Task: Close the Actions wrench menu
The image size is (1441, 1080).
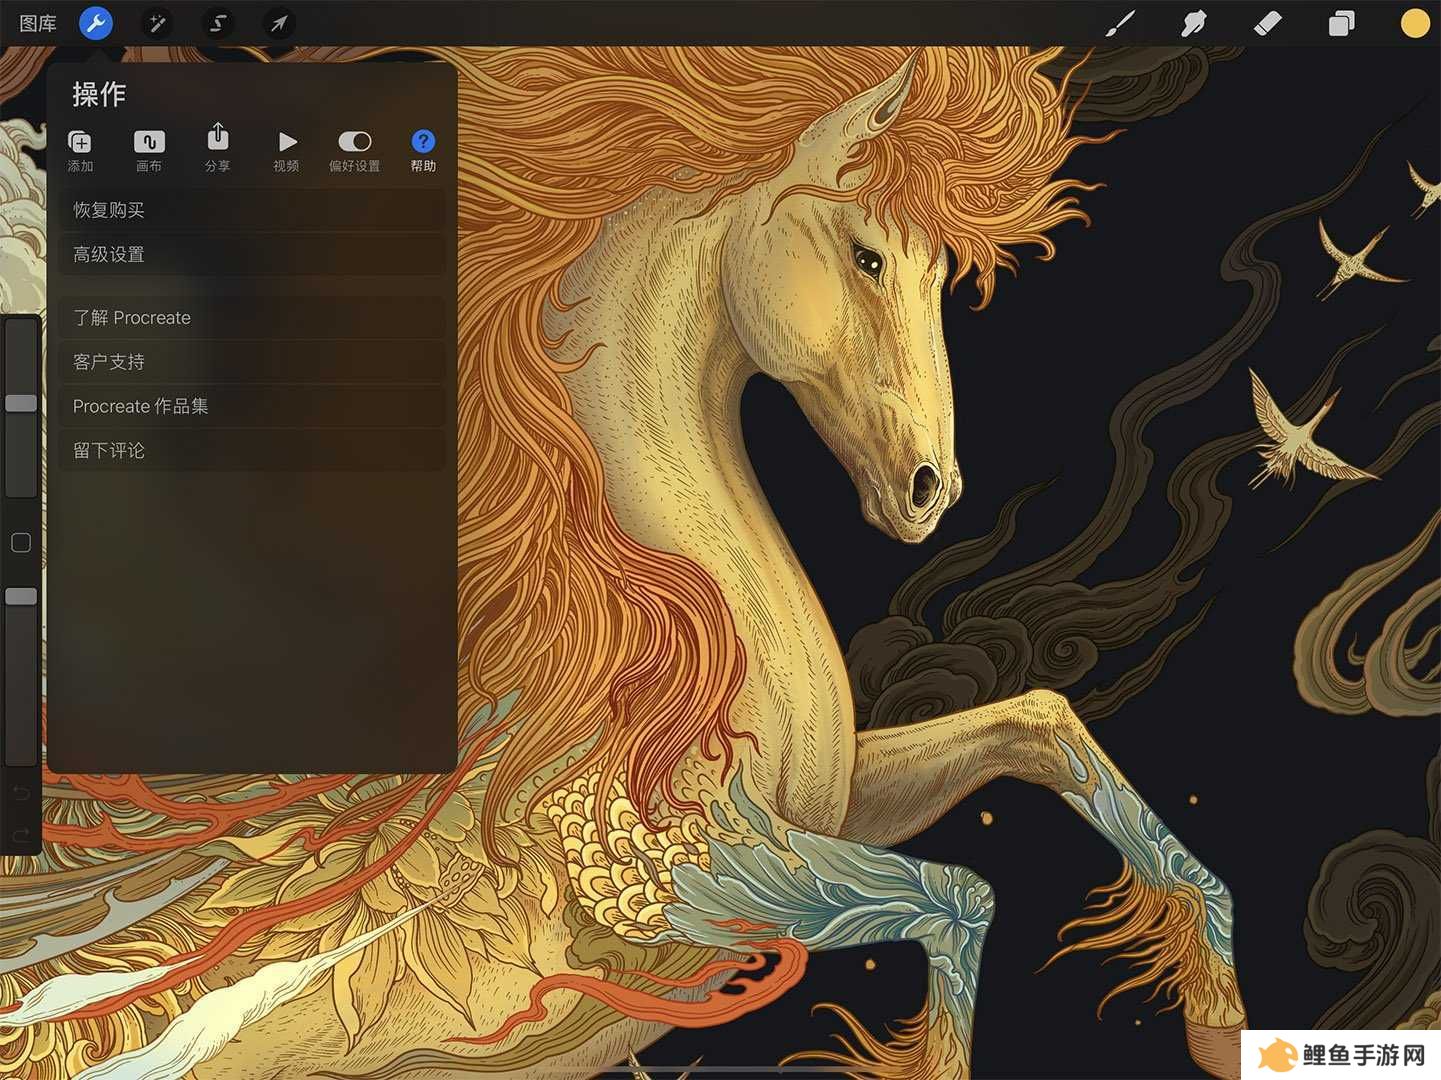Action: point(96,22)
